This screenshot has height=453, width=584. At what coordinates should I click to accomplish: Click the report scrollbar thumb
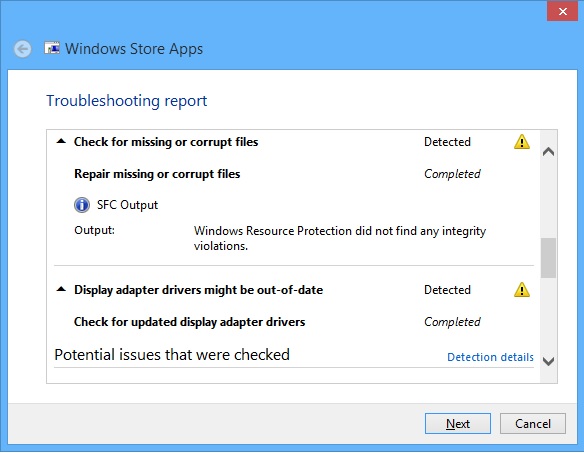[x=549, y=258]
